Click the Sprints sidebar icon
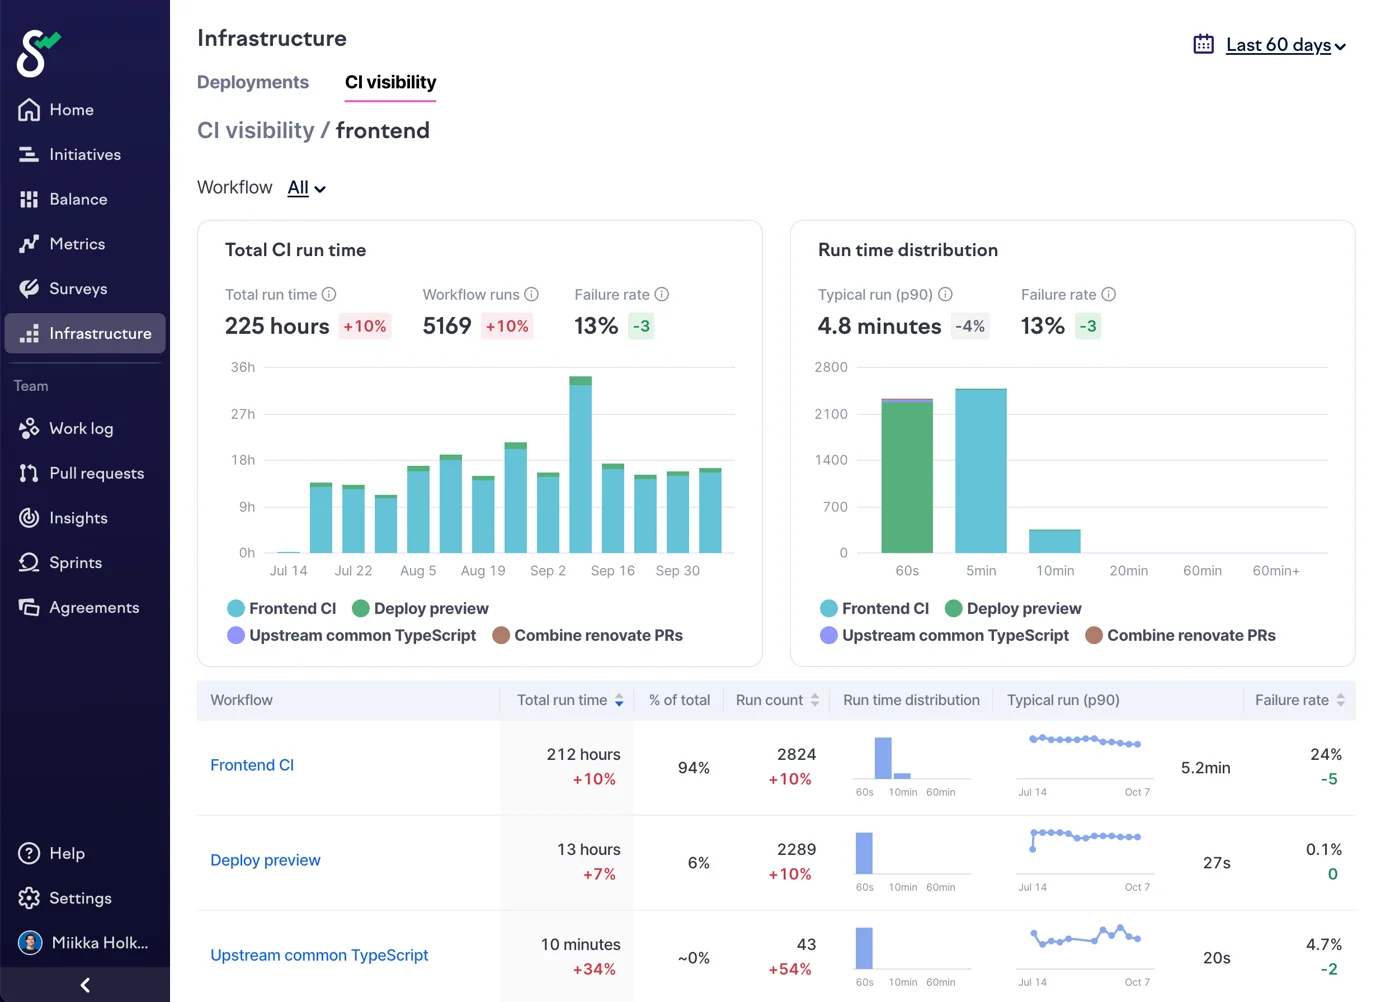Viewport: 1376px width, 1002px height. click(29, 563)
